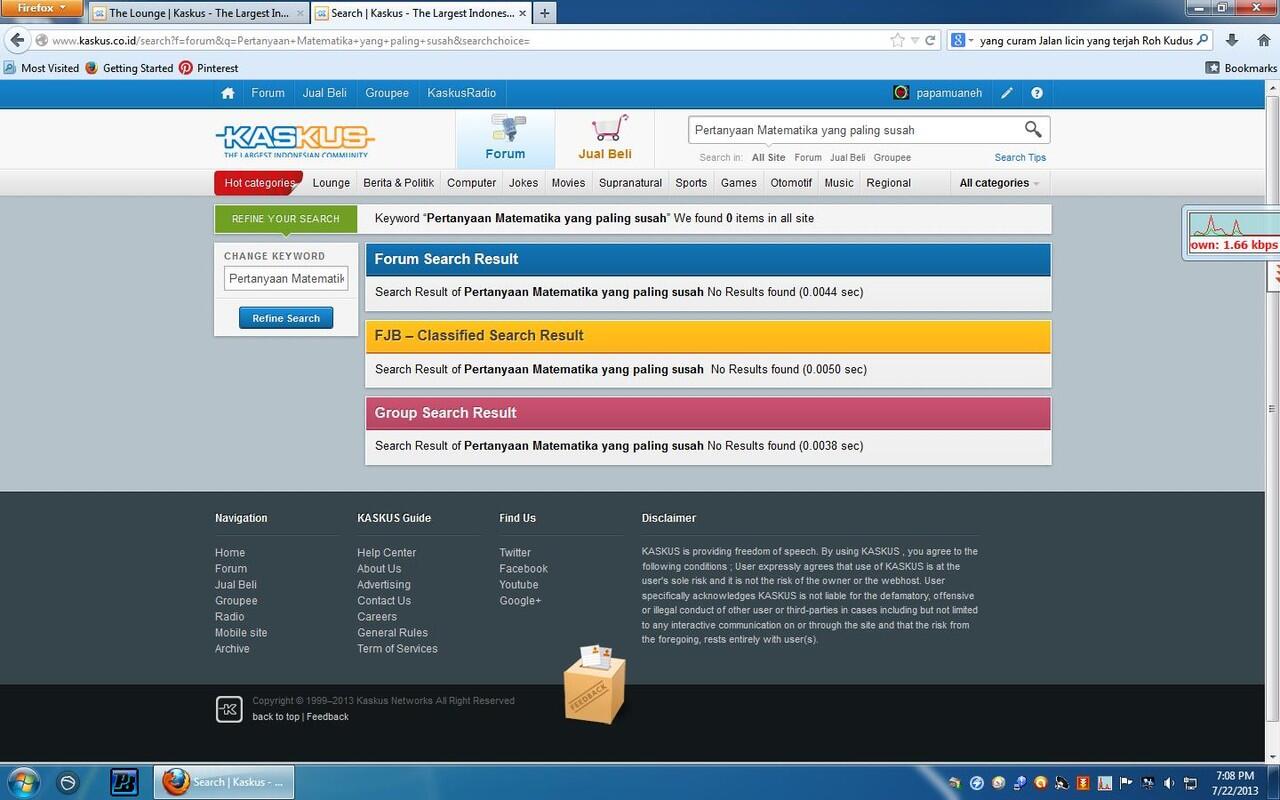Open the Bookmarks menu at right
The width and height of the screenshot is (1280, 800).
click(x=1241, y=68)
